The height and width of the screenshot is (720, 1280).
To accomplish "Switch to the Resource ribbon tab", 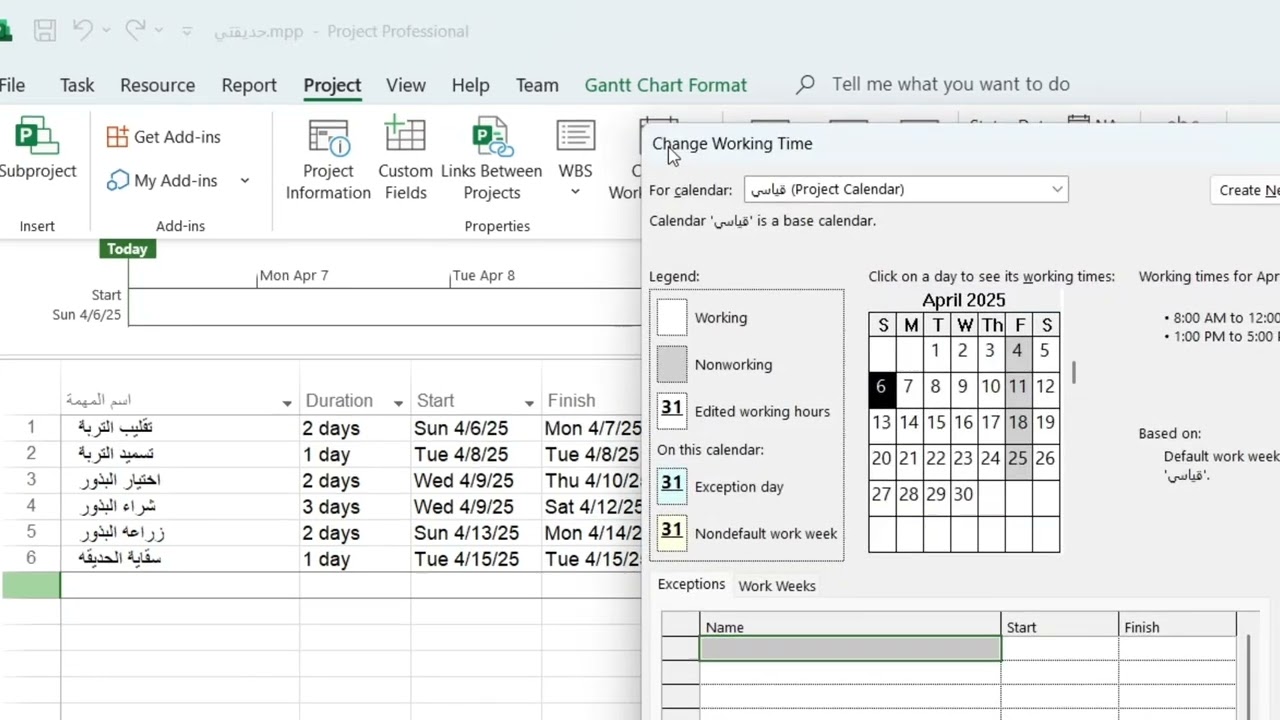I will [x=158, y=85].
